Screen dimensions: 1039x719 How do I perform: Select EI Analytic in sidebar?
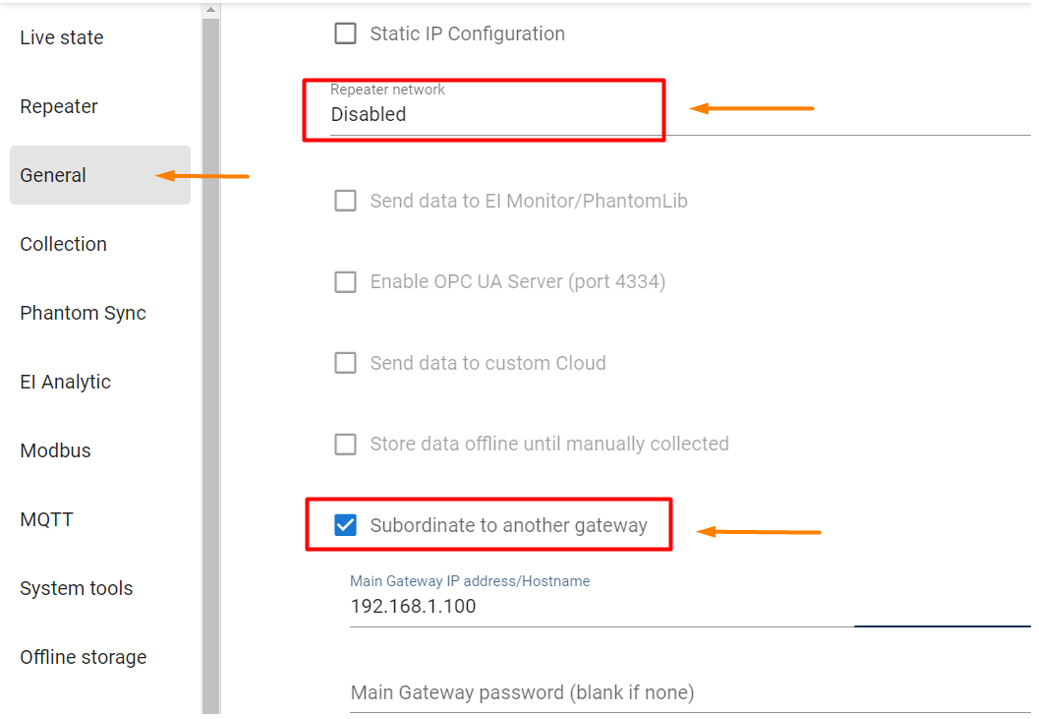65,382
